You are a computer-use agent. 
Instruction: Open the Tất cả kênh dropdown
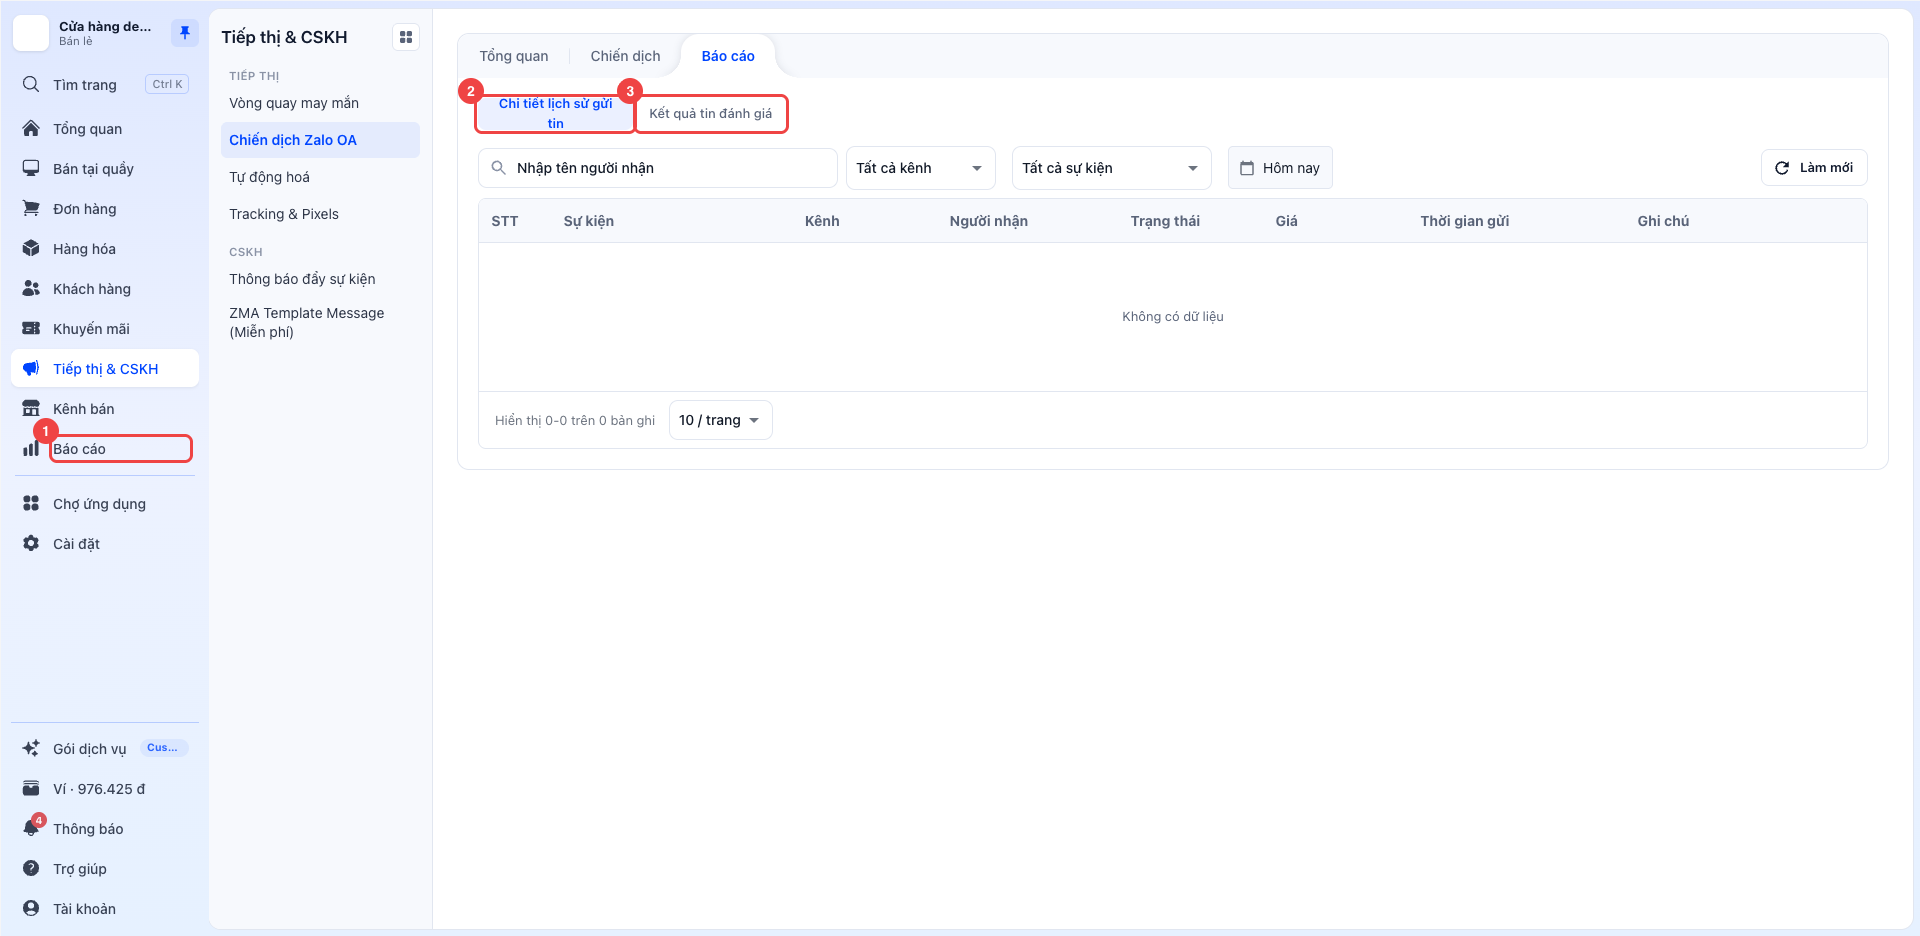pos(920,168)
